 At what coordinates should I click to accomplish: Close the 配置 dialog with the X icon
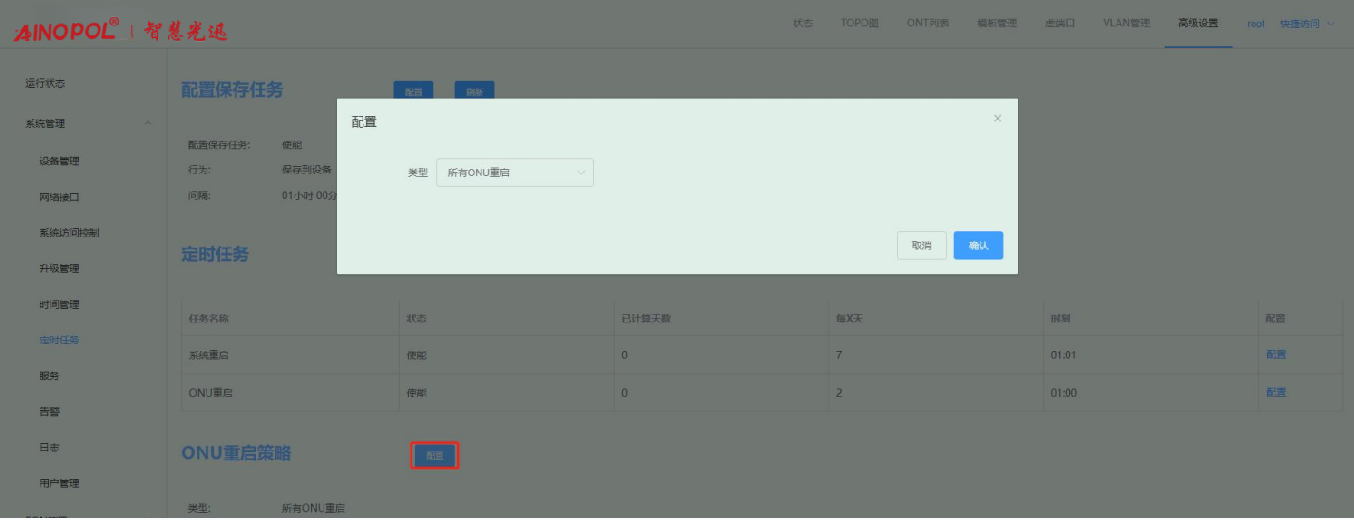tap(997, 118)
